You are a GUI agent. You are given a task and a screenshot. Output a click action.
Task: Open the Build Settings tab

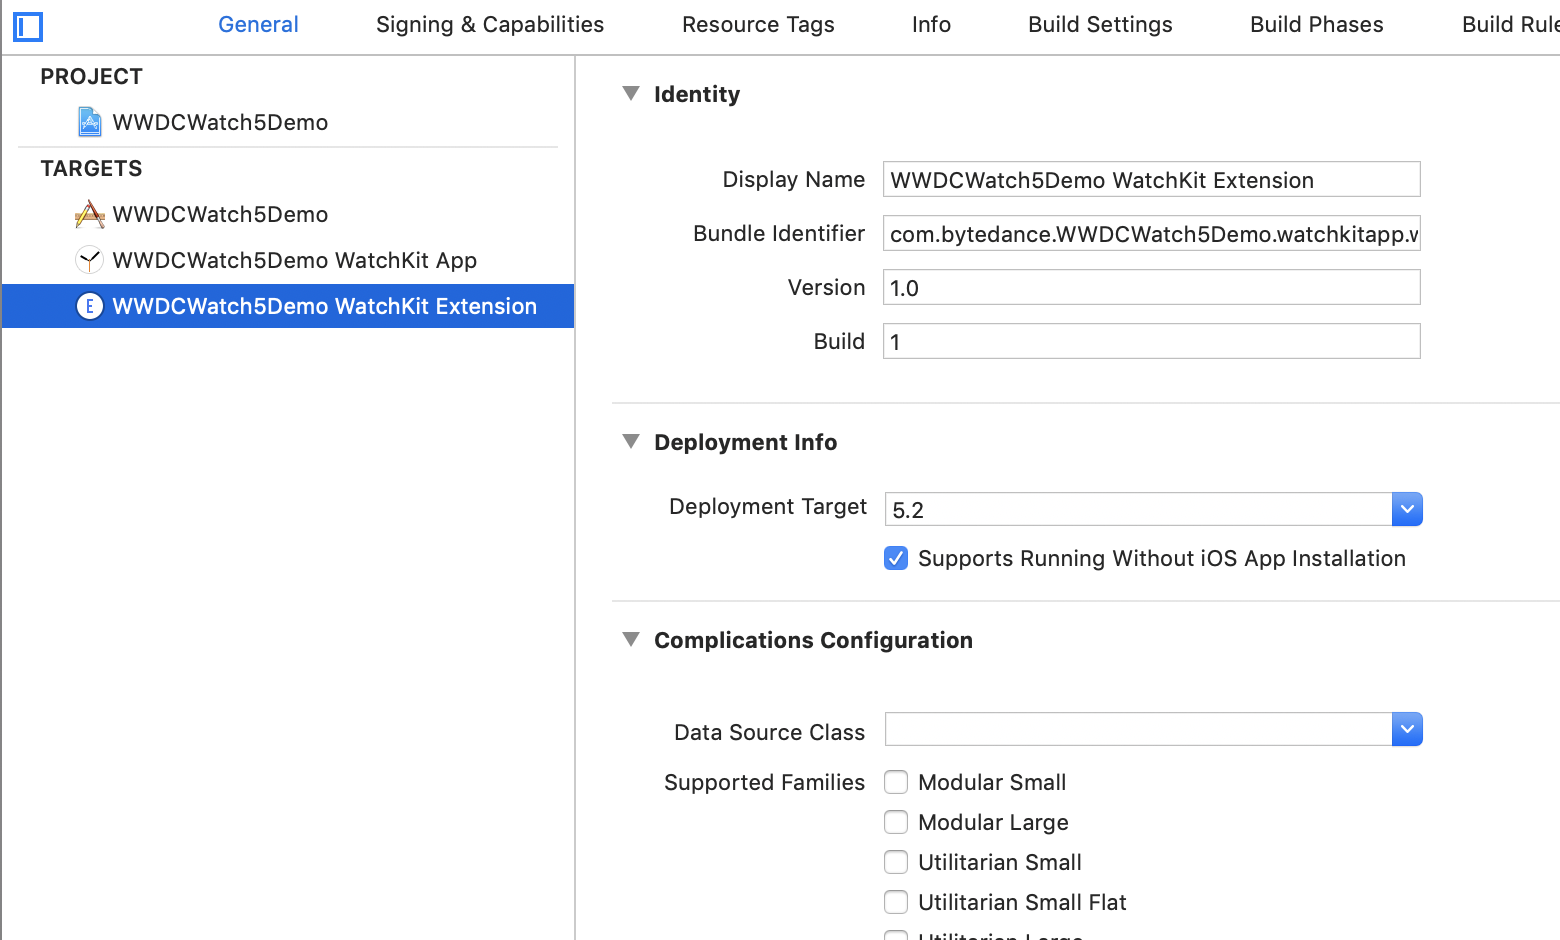click(1100, 25)
